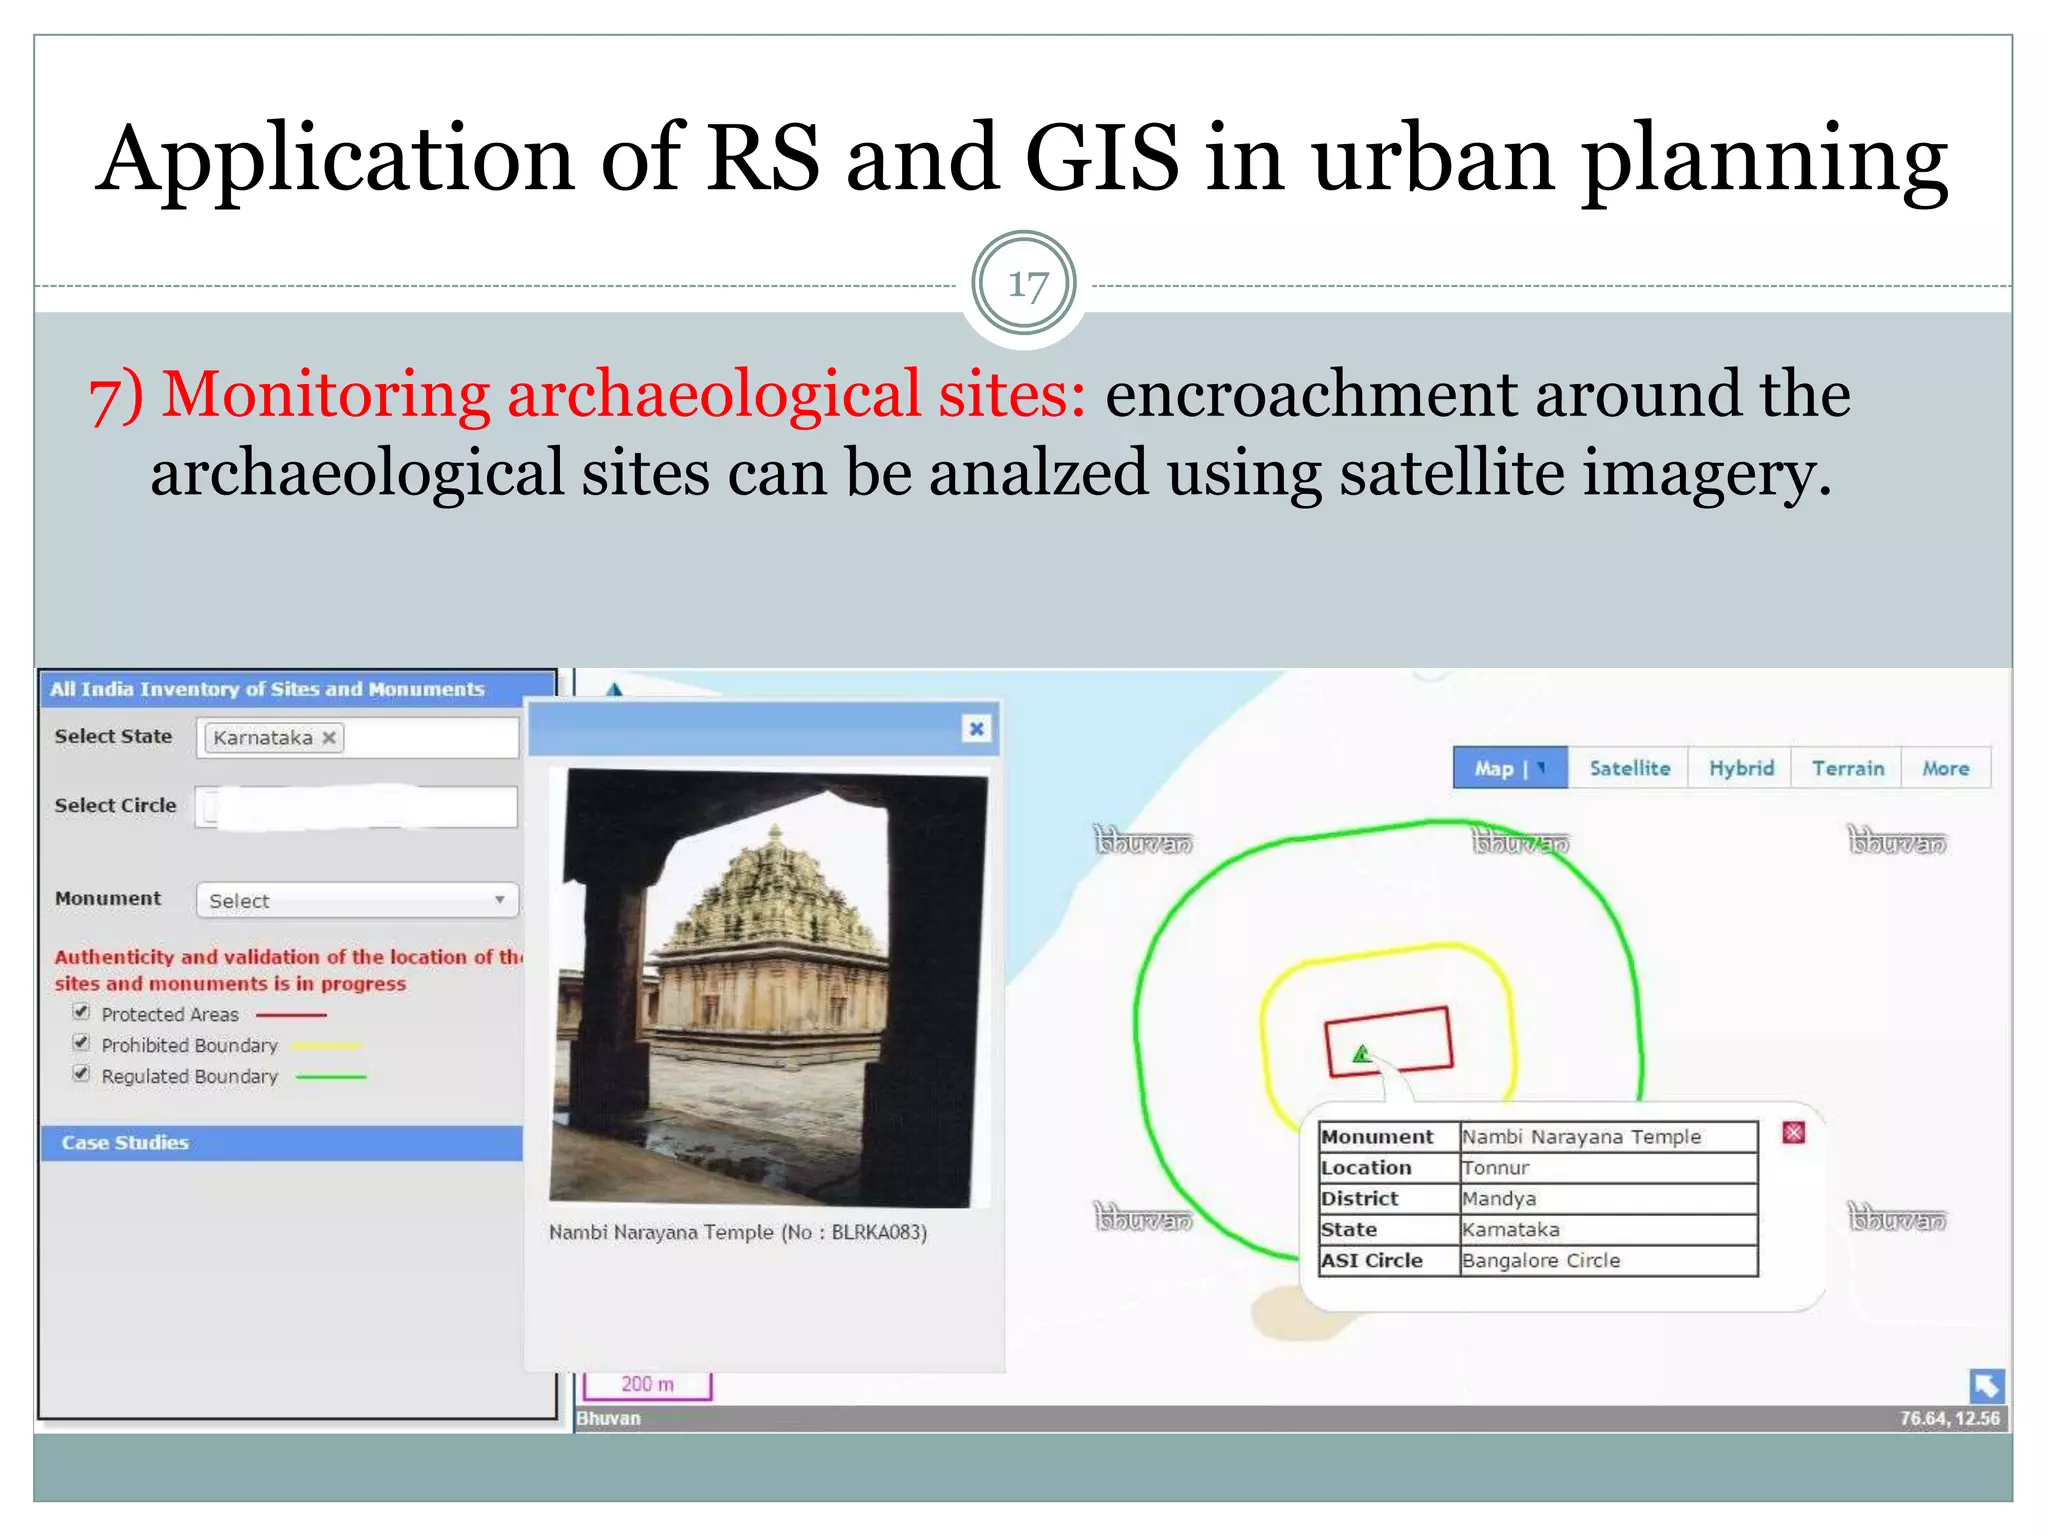Image resolution: width=2048 pixels, height=1536 pixels.
Task: Click the red Protected Areas legend line
Action: coord(291,1015)
